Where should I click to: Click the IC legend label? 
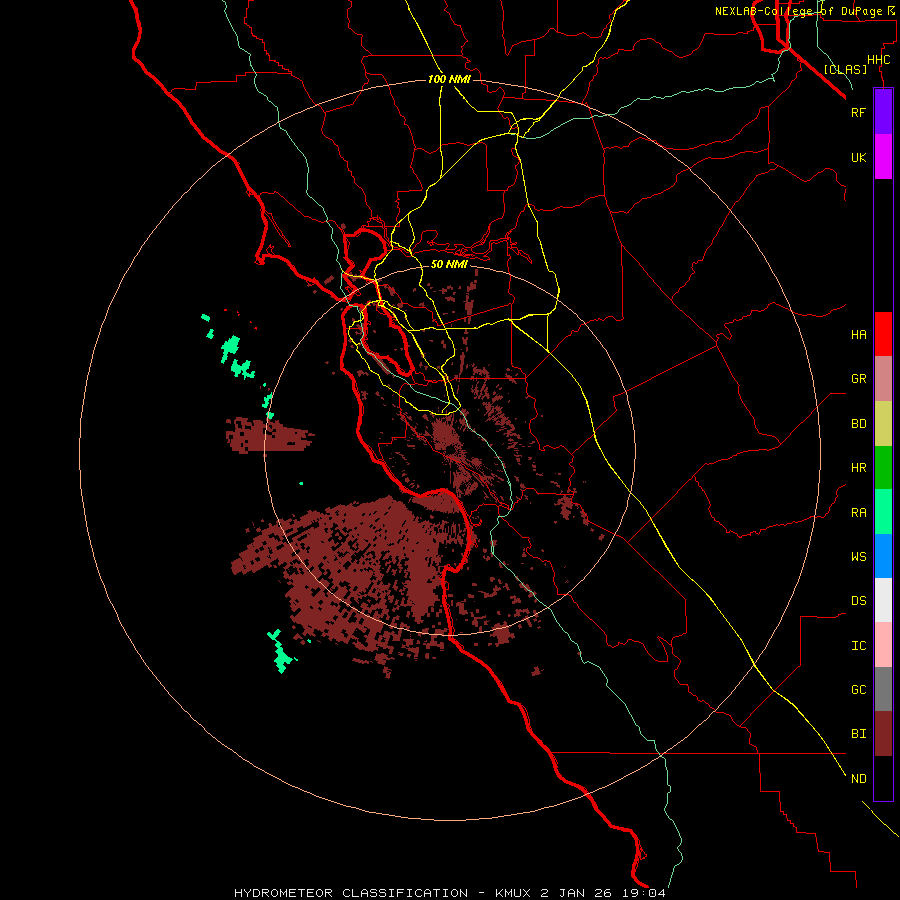(858, 646)
